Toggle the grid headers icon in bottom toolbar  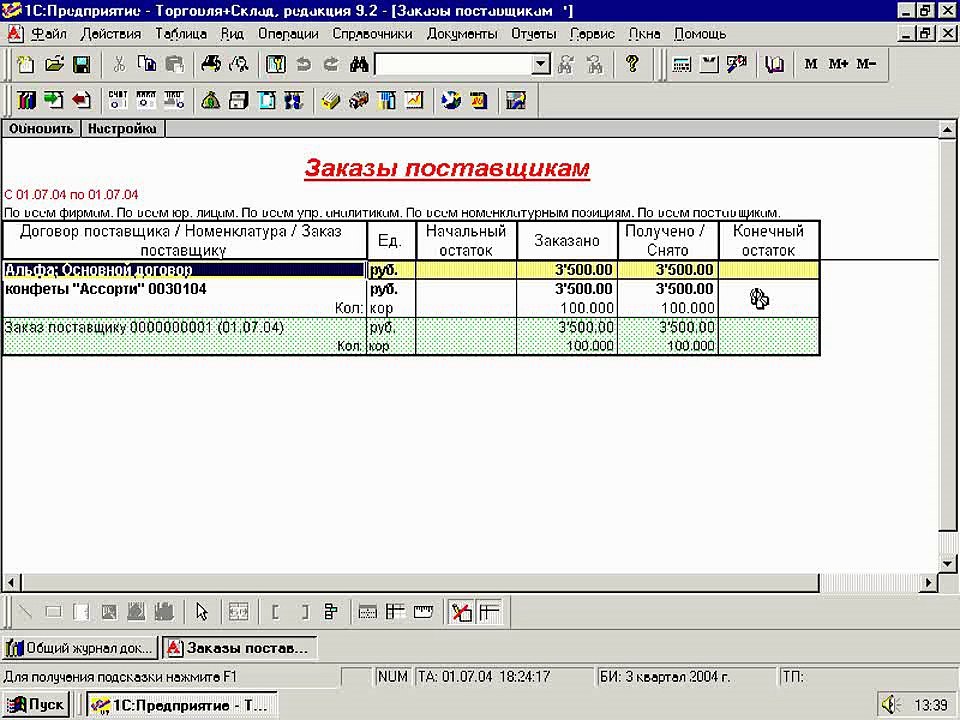coord(489,612)
